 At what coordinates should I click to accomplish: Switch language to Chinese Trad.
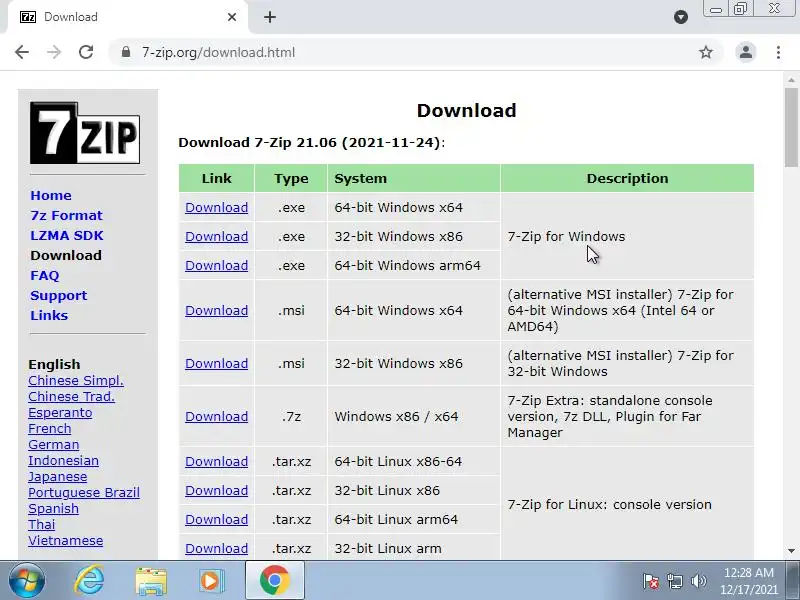coord(71,396)
